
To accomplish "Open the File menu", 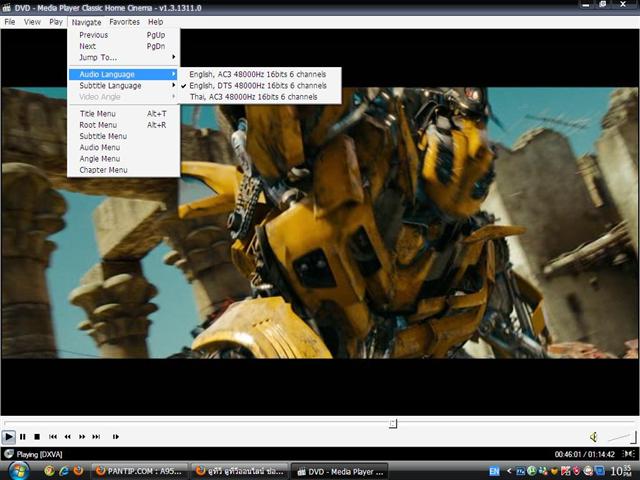I will pos(10,22).
